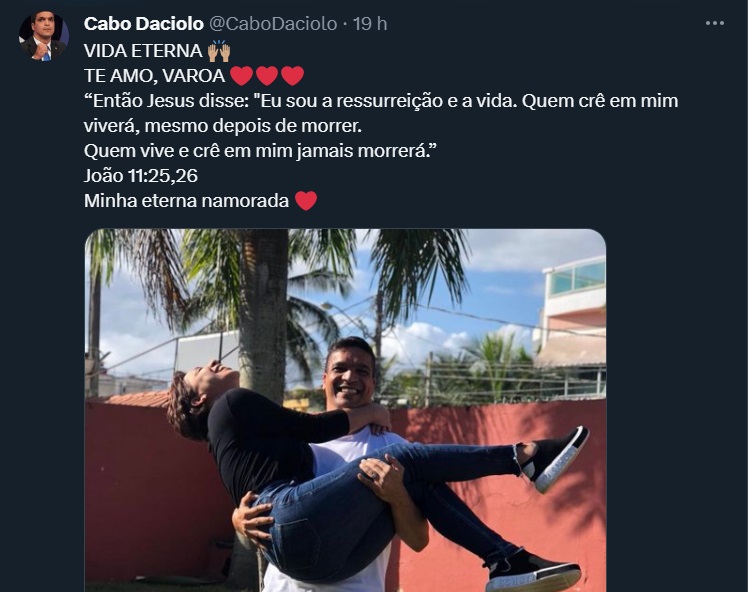
Task: Open the attached photo of the couple
Action: 345,410
